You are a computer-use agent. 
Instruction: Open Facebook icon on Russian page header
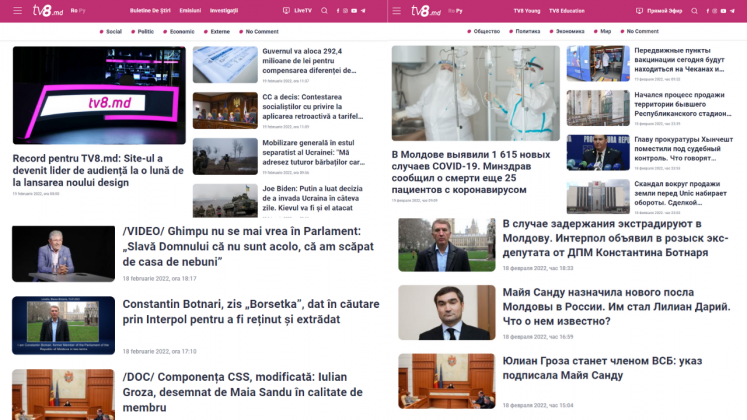pyautogui.click(x=707, y=10)
